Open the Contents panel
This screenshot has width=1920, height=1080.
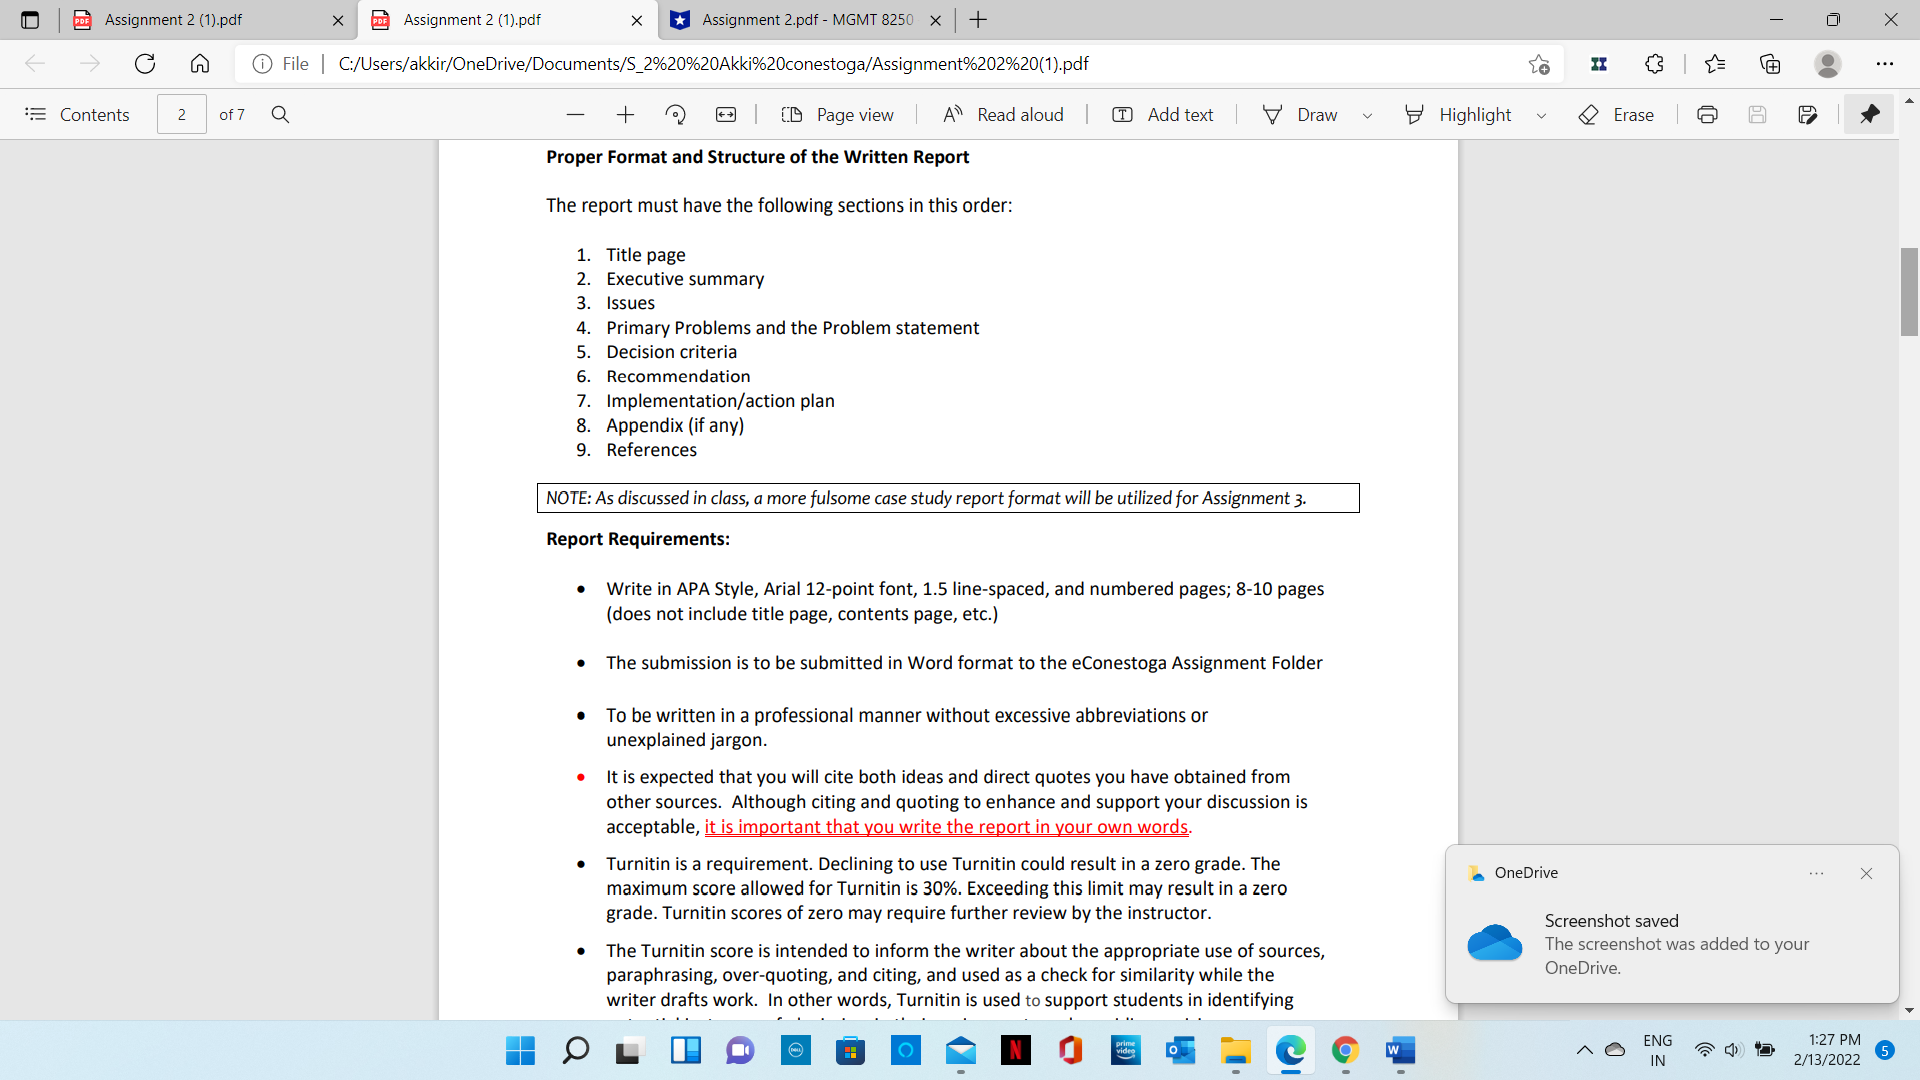click(78, 114)
